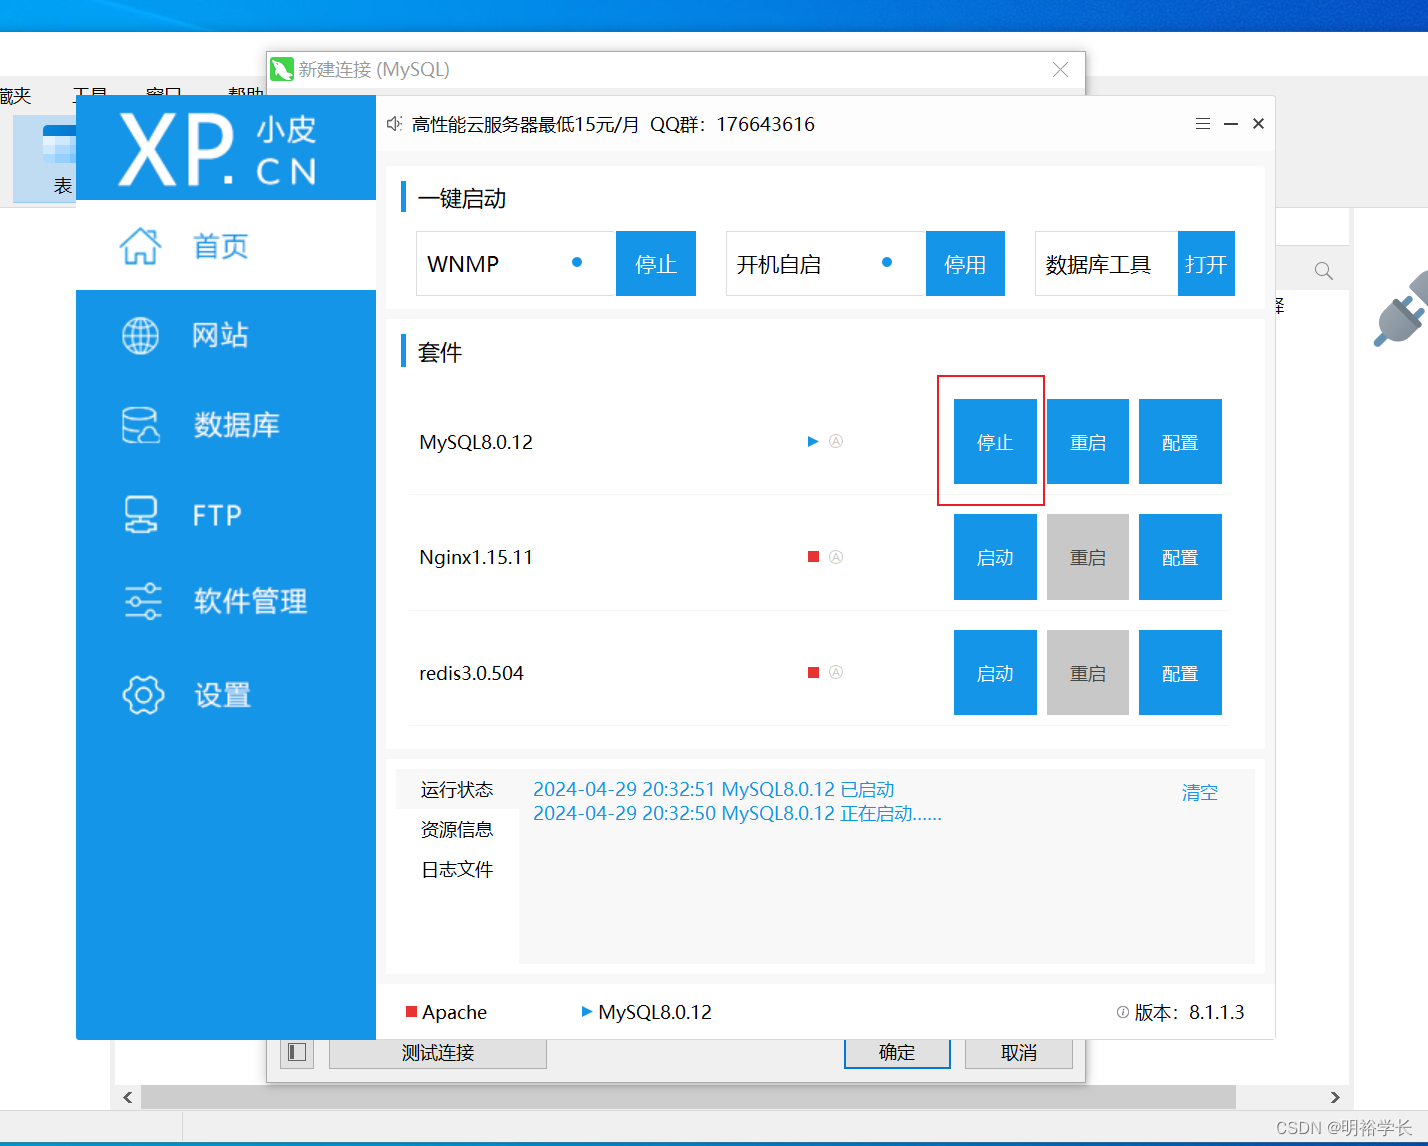
Task: Toggle auto-start Ⓐ icon for Nginx1.15.11
Action: (x=836, y=557)
